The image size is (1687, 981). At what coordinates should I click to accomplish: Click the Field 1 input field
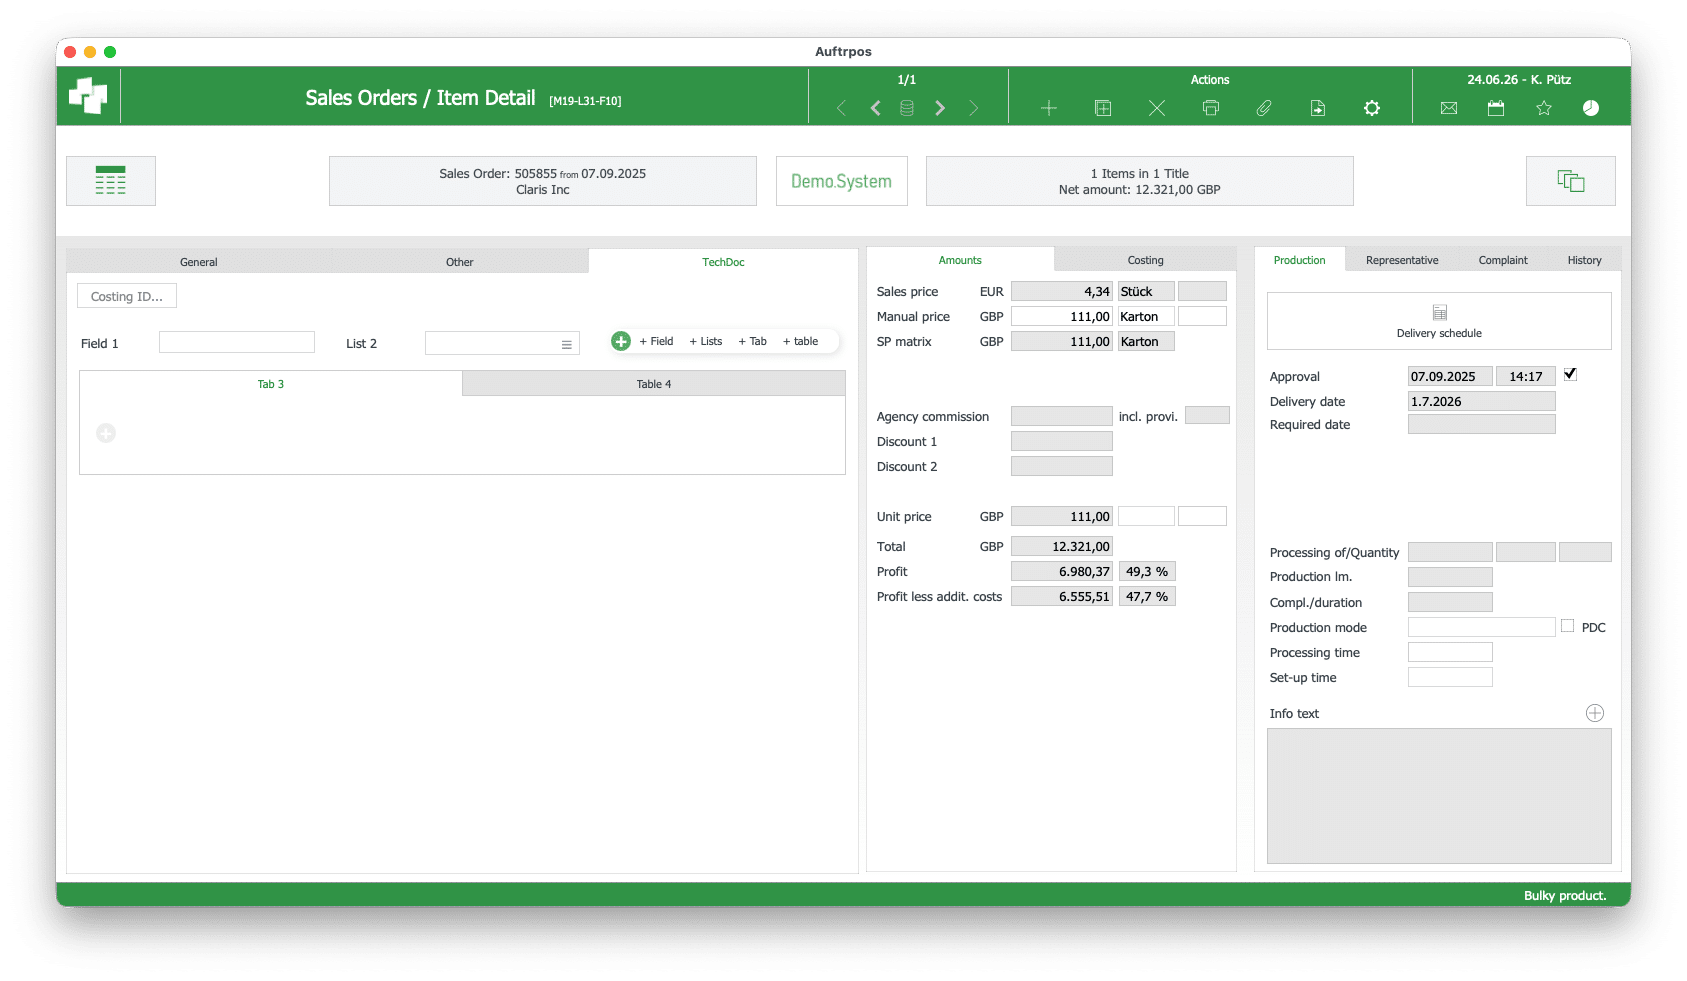pos(237,343)
